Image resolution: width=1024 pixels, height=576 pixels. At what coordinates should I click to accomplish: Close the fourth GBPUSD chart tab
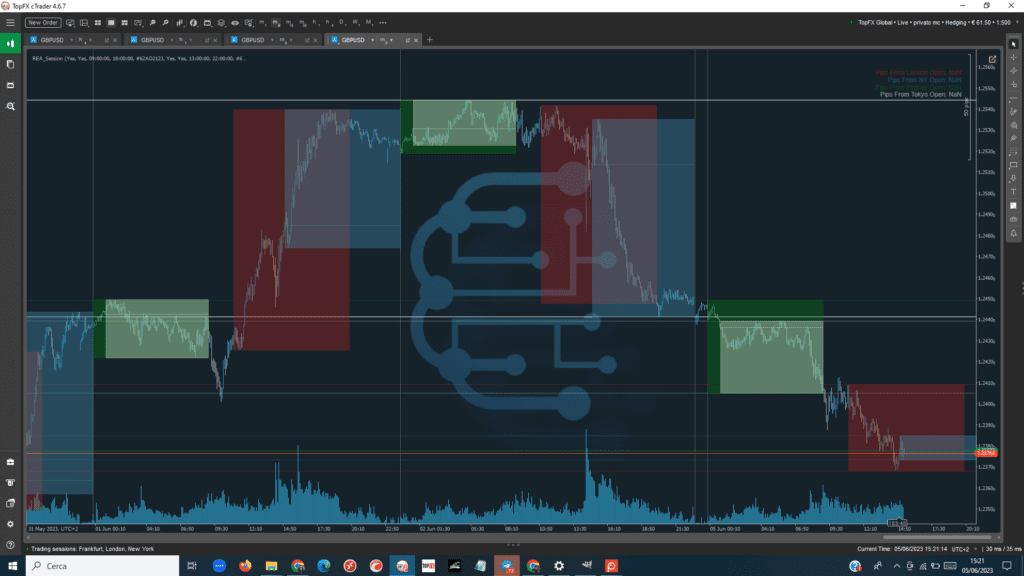point(416,40)
